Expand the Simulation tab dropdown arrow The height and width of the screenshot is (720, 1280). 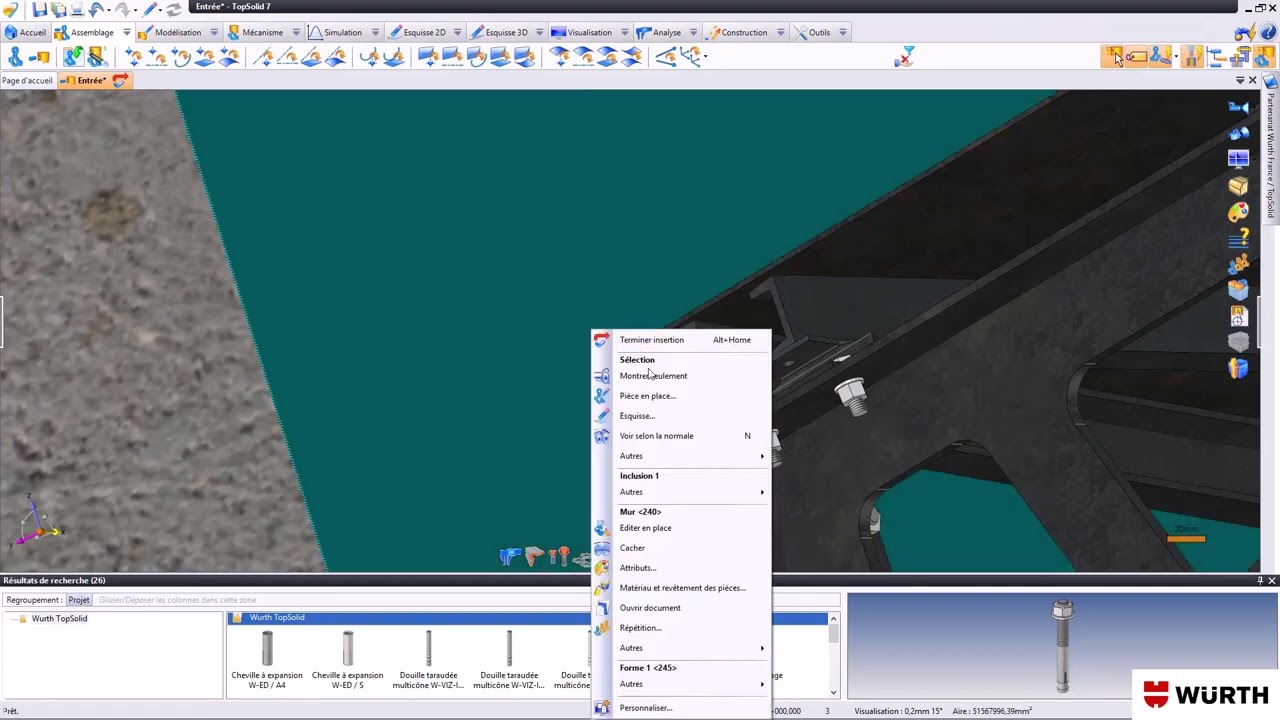pos(376,32)
